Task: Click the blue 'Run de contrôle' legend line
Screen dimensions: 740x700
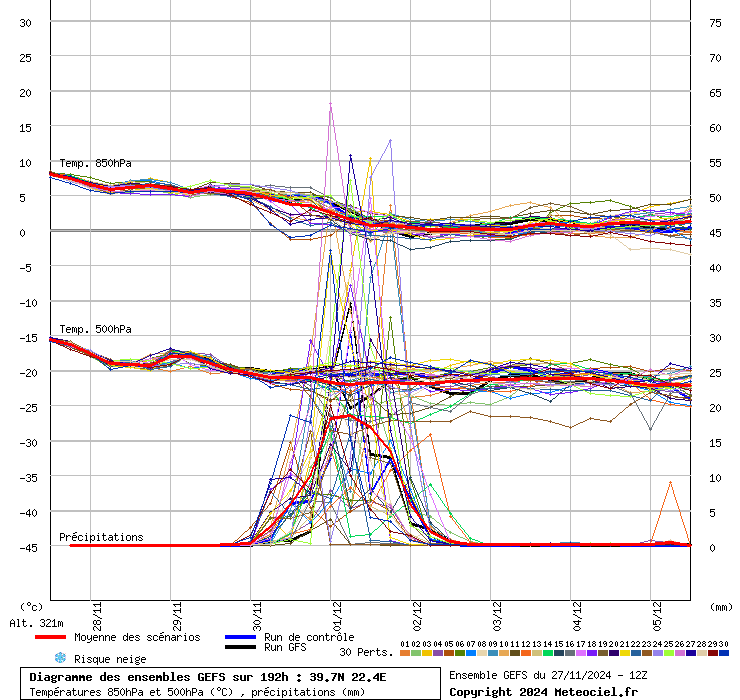Action: pyautogui.click(x=241, y=637)
